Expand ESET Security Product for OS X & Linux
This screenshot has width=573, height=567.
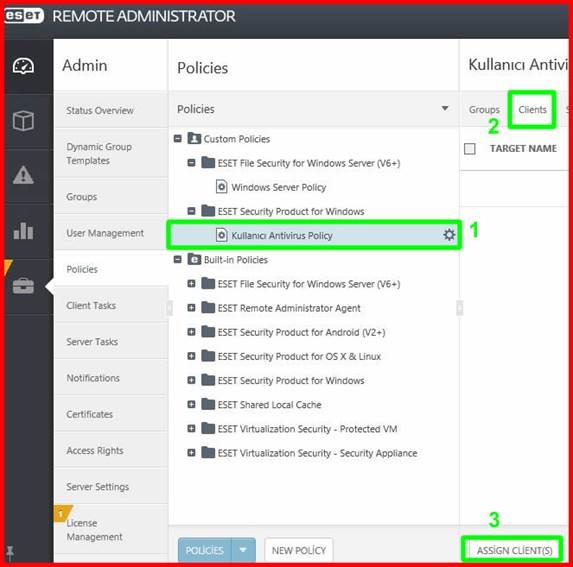coord(191,356)
